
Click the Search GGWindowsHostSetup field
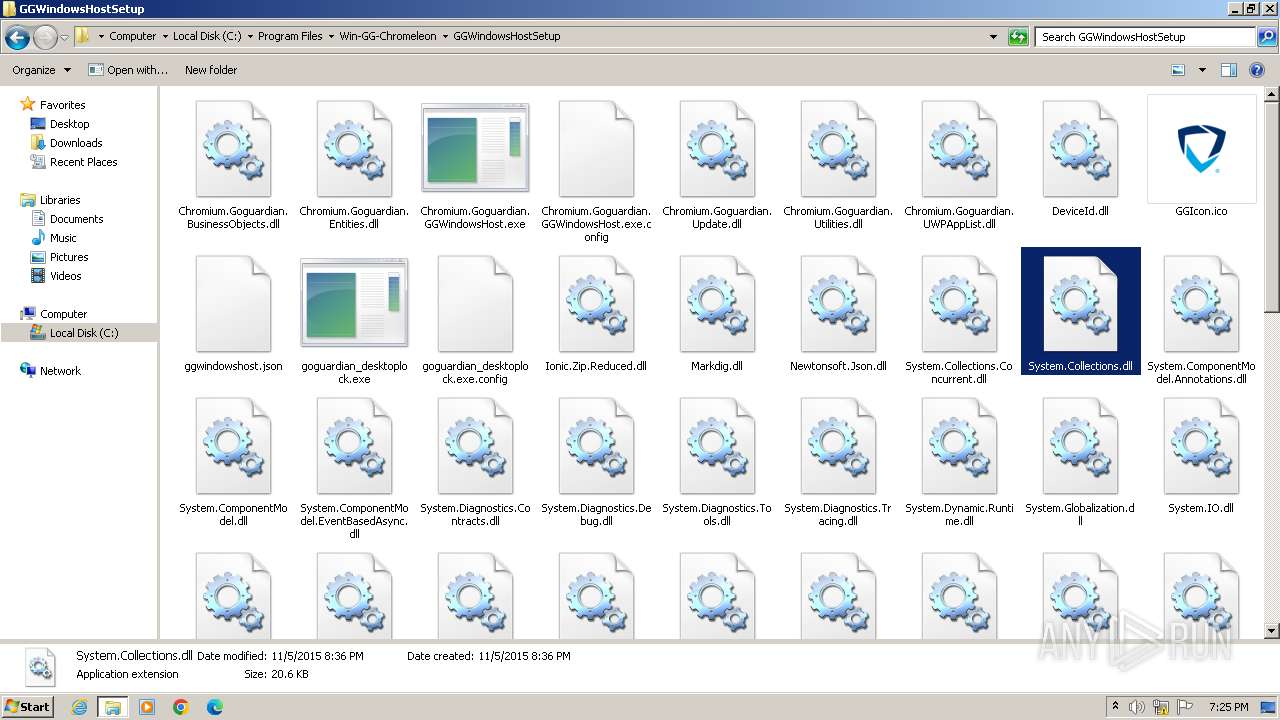(x=1146, y=37)
